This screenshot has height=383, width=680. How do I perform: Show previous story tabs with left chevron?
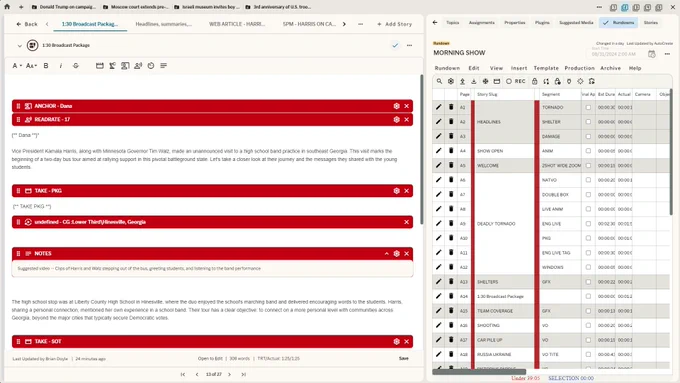coord(47,24)
